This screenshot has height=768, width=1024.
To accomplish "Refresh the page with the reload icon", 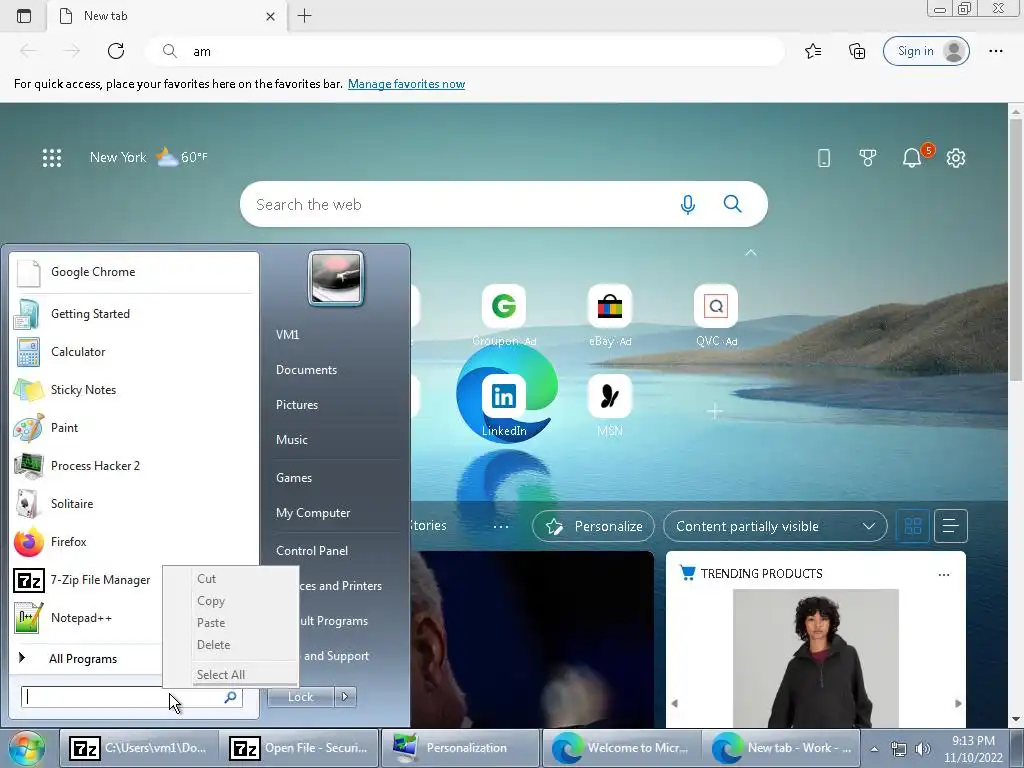I will [x=116, y=51].
